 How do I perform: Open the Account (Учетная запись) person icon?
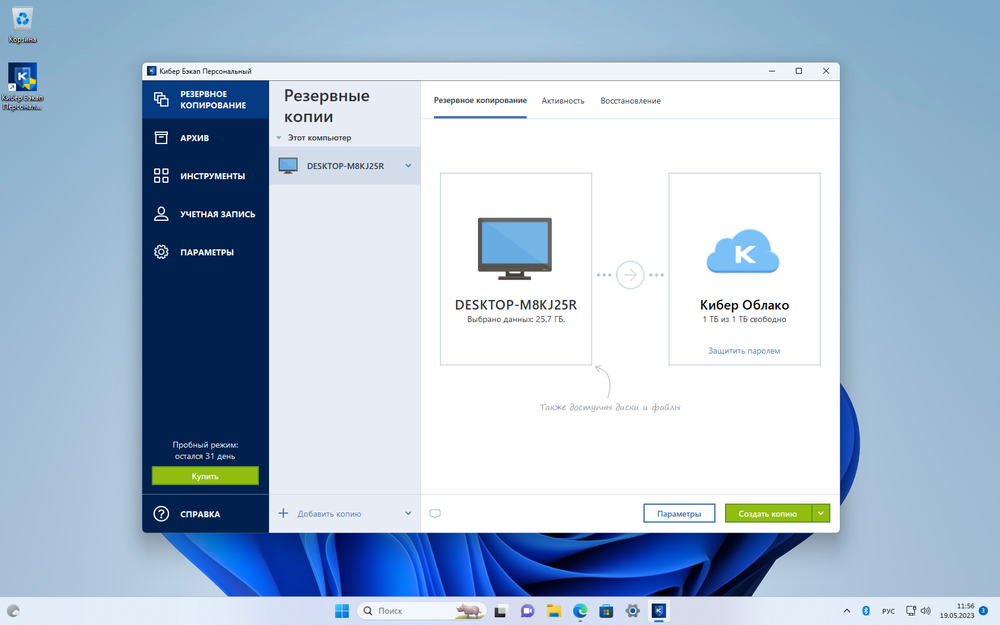coord(161,214)
